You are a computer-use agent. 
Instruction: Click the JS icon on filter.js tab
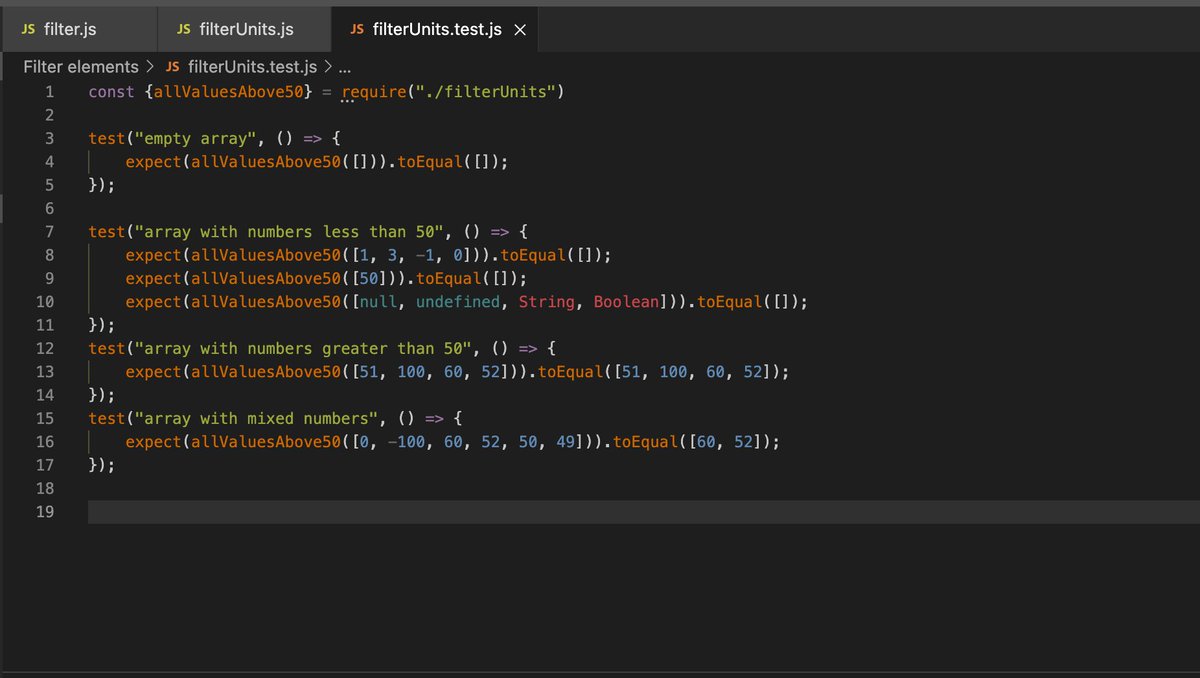28,30
